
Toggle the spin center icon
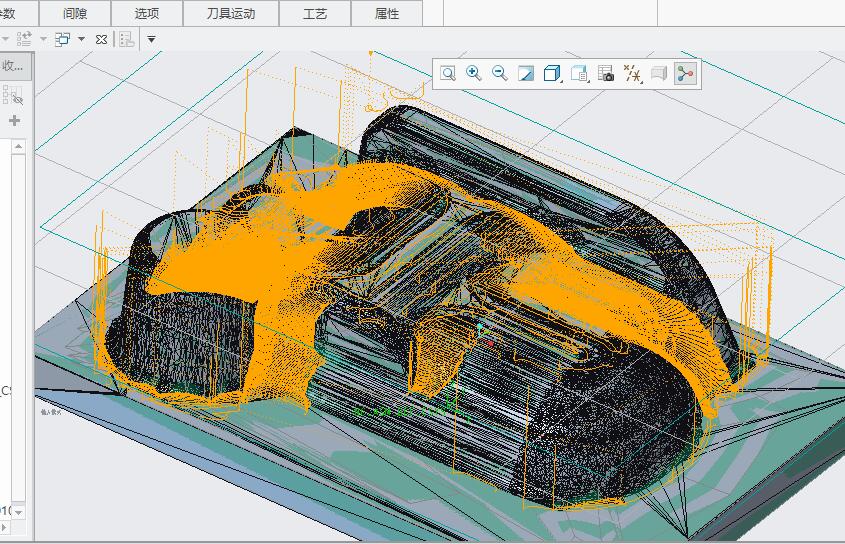coord(685,73)
